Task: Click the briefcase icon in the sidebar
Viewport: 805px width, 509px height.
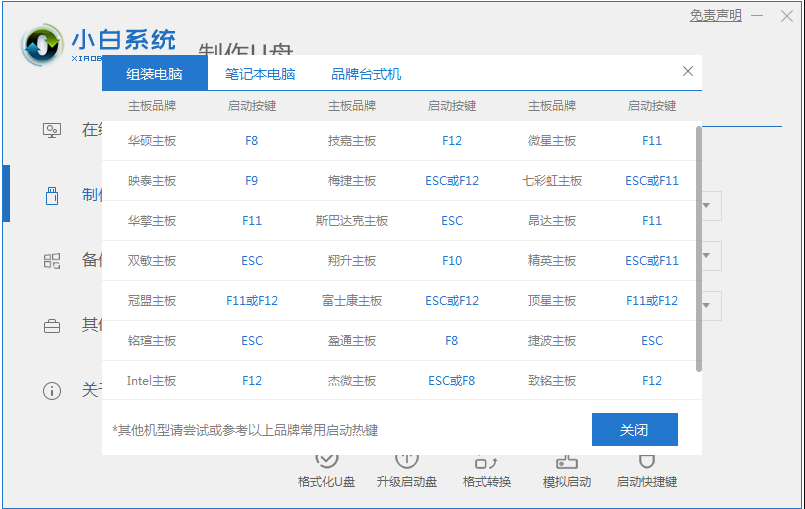Action: click(52, 325)
